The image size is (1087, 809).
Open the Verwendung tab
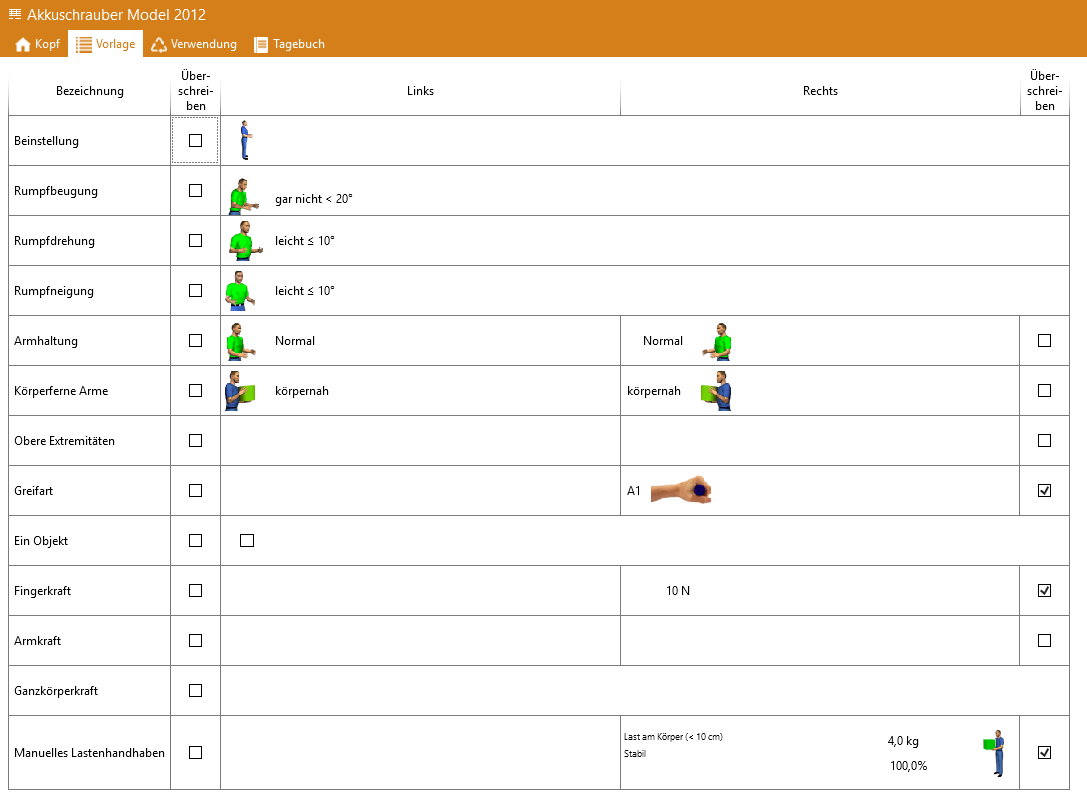click(194, 44)
